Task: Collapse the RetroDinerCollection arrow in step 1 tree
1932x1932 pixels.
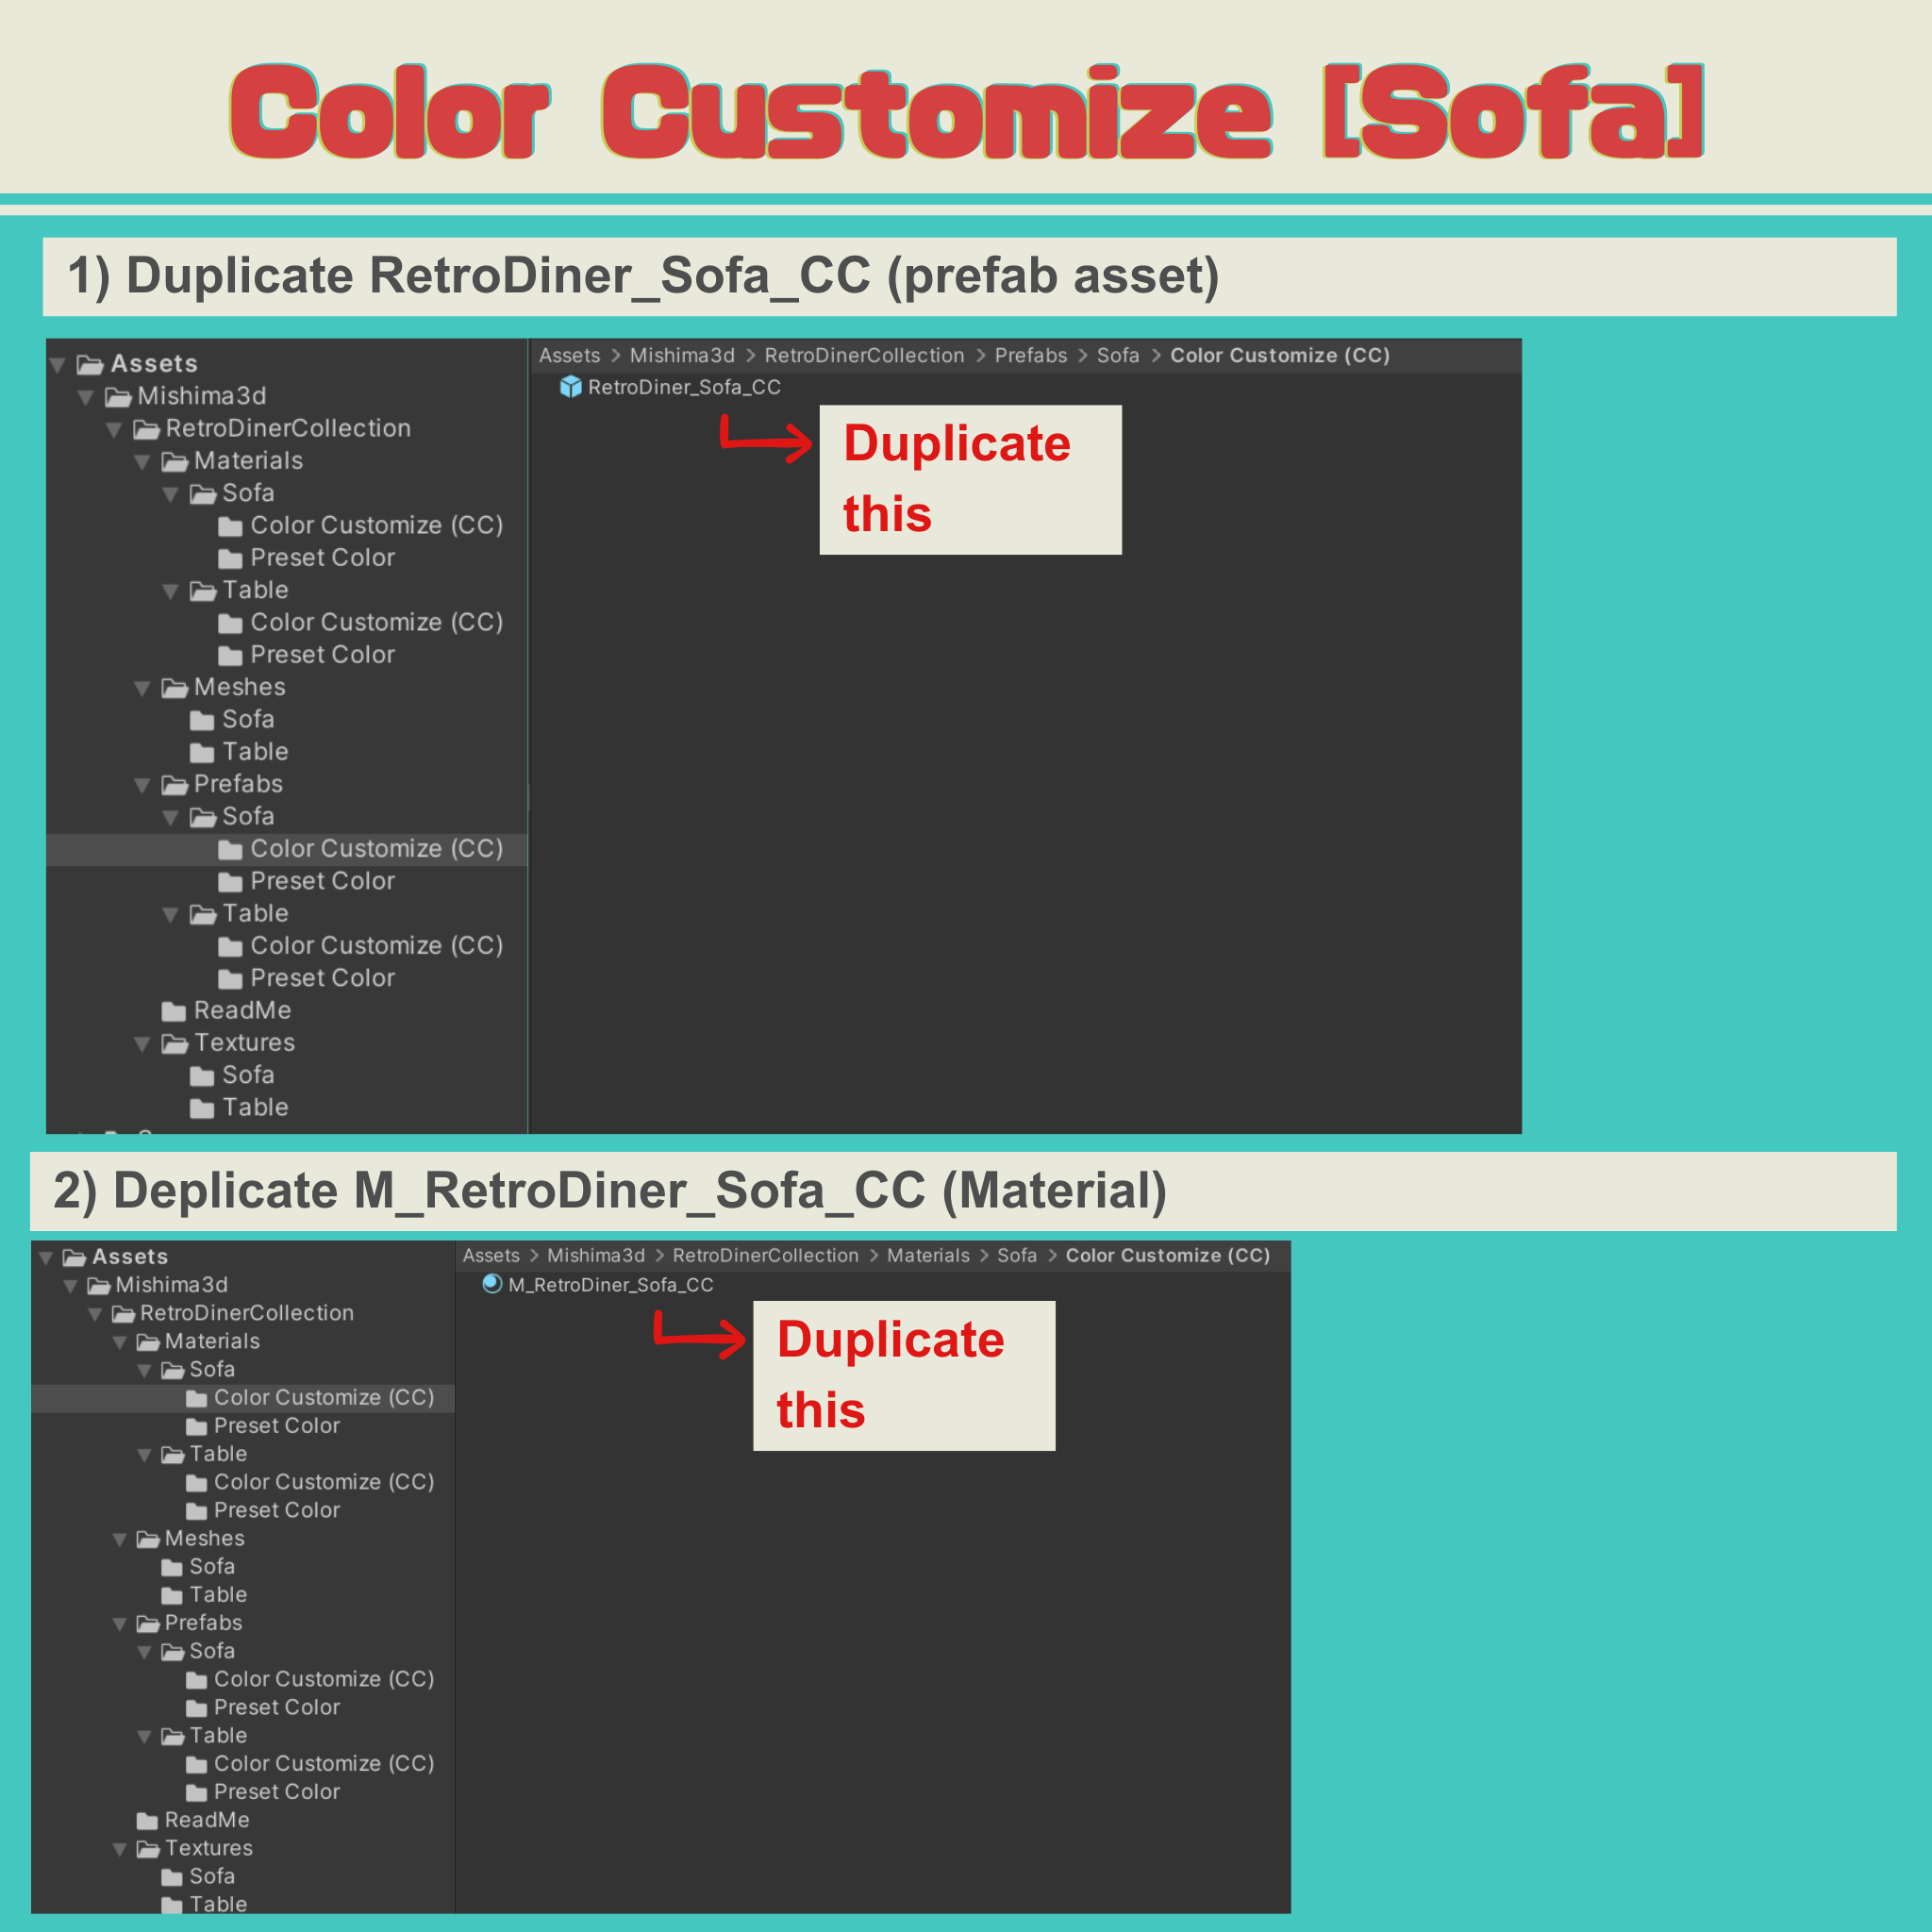Action: tap(114, 430)
